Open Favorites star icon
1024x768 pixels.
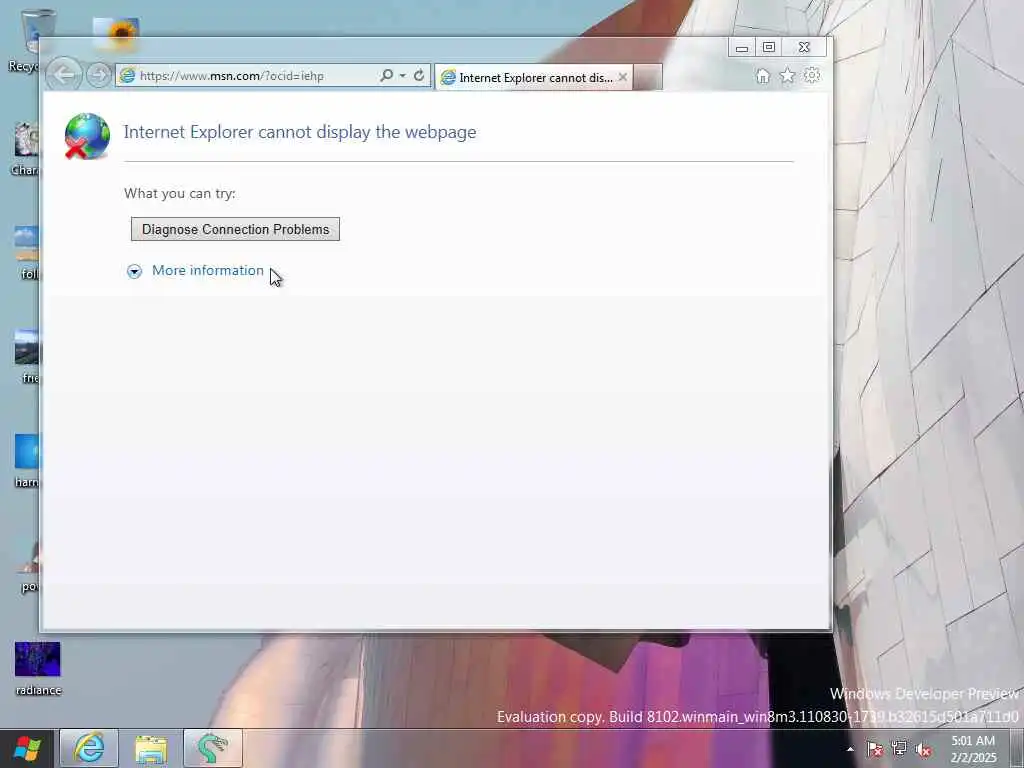[x=788, y=76]
